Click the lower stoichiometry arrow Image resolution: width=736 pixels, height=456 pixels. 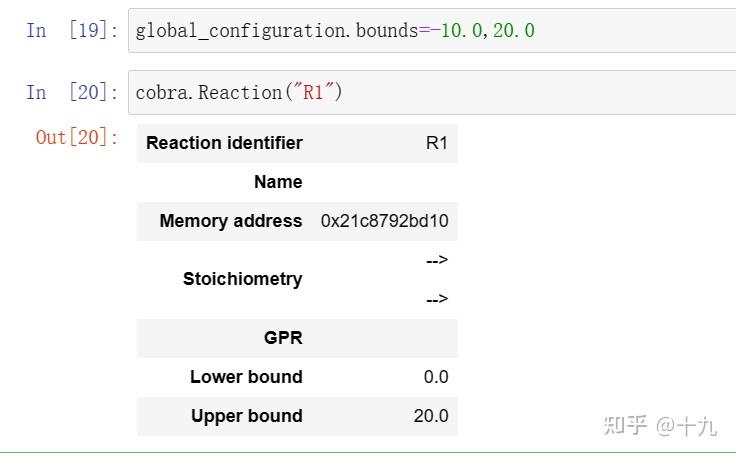click(x=436, y=299)
